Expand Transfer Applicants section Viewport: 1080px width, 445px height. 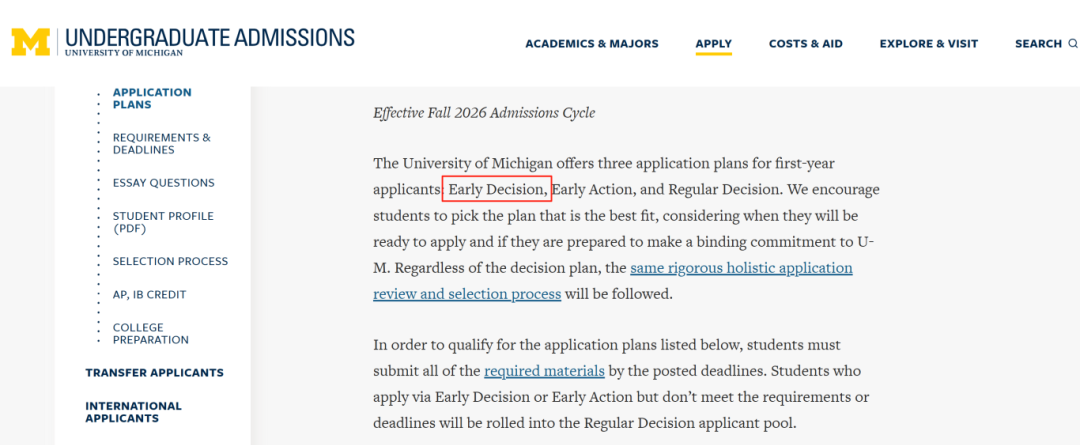pos(154,373)
